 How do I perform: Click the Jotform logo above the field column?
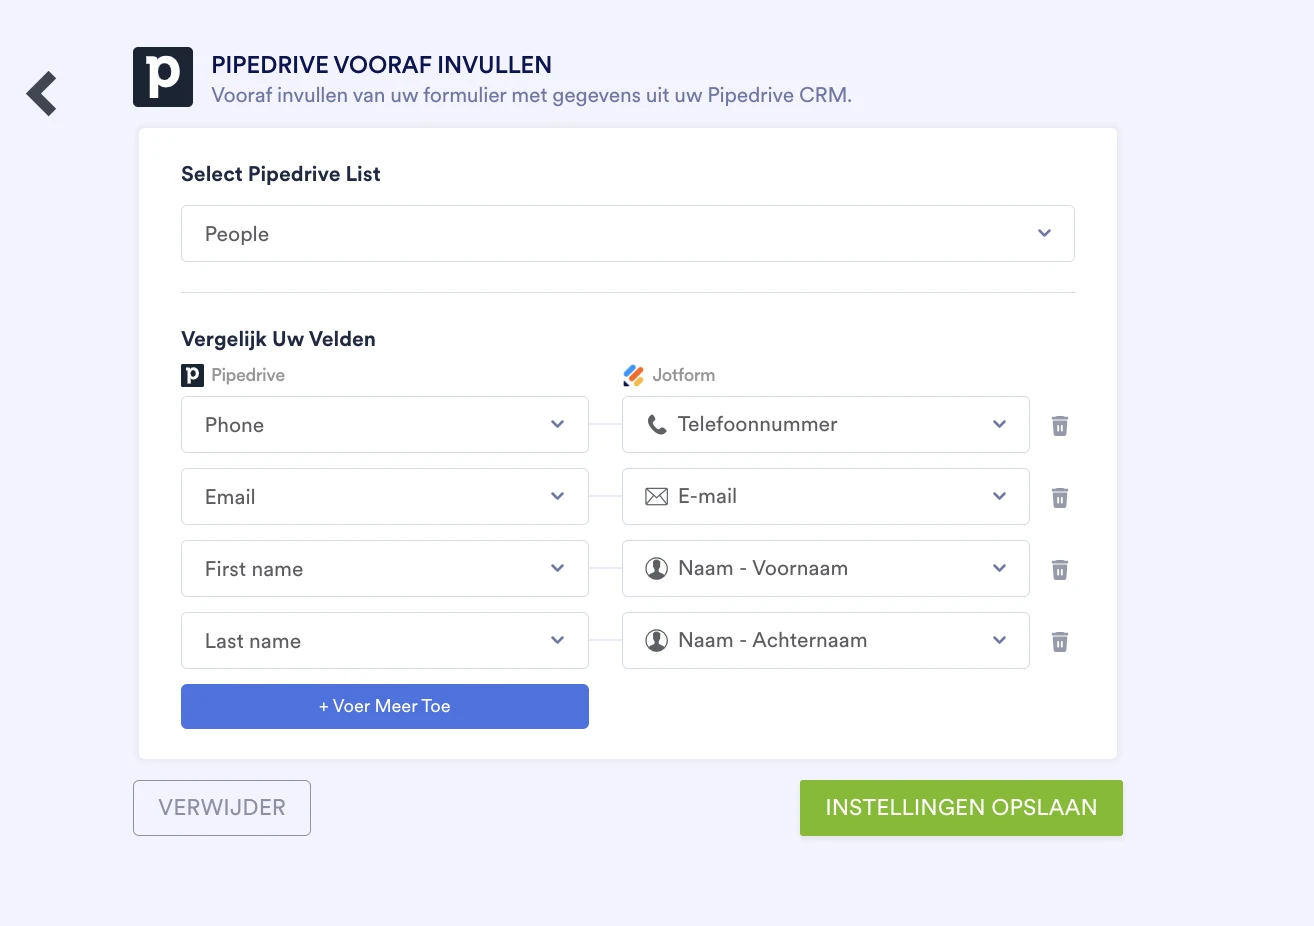[634, 375]
